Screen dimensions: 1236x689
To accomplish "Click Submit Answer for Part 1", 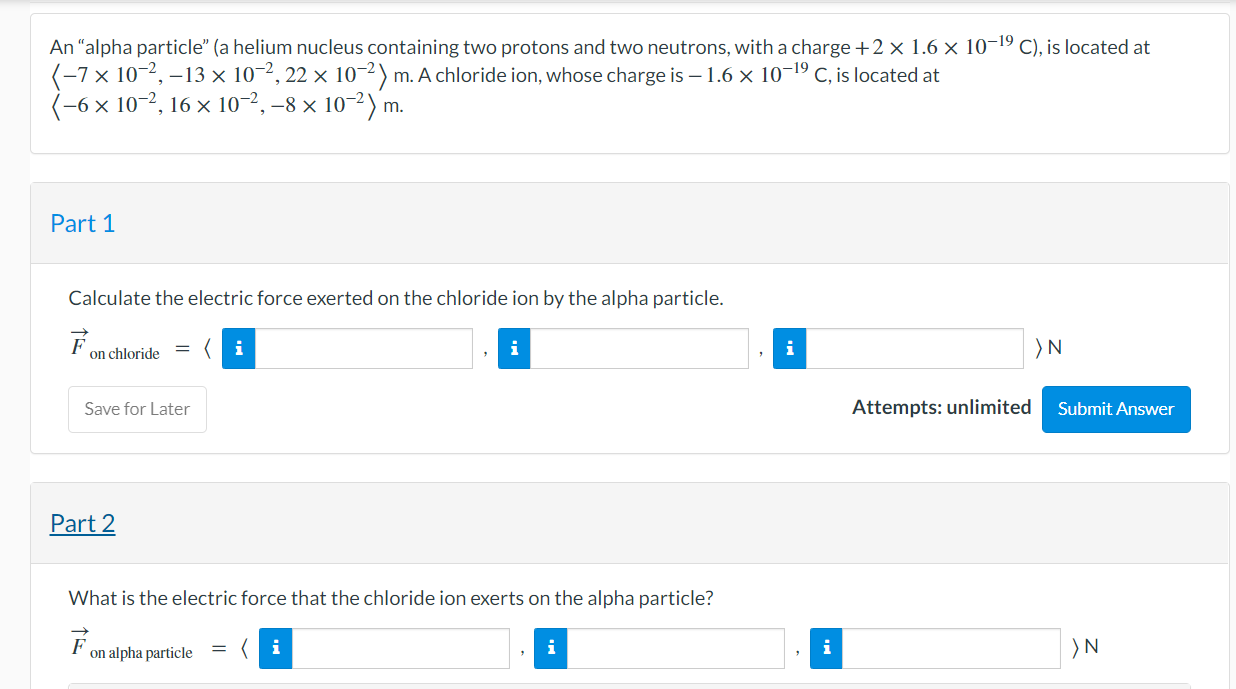I will pyautogui.click(x=1116, y=409).
